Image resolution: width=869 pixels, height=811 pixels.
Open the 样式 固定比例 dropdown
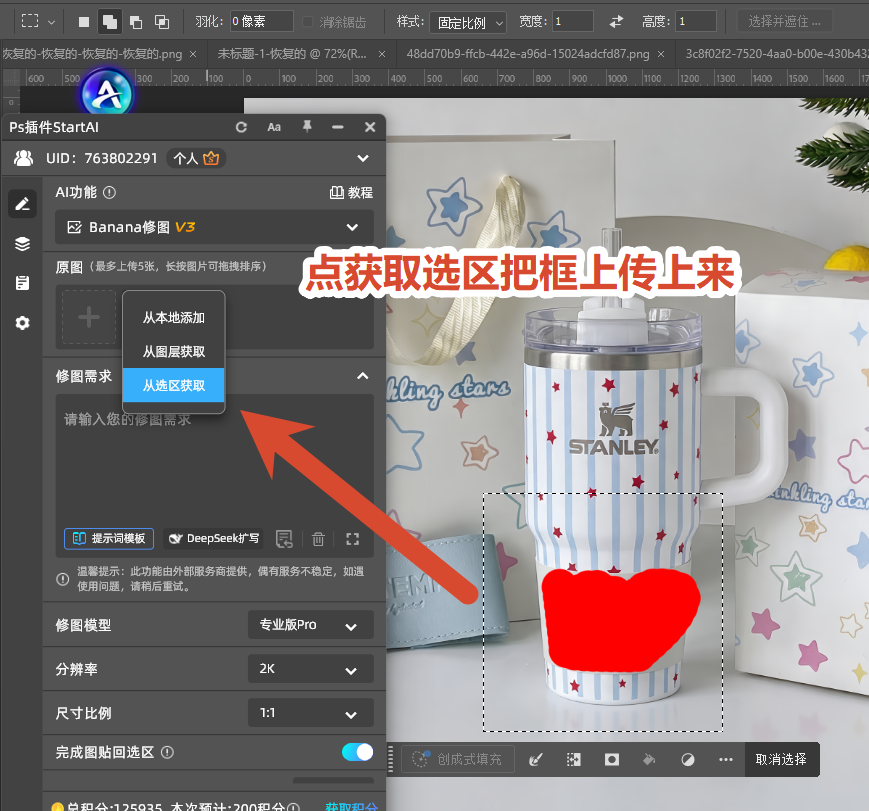468,22
